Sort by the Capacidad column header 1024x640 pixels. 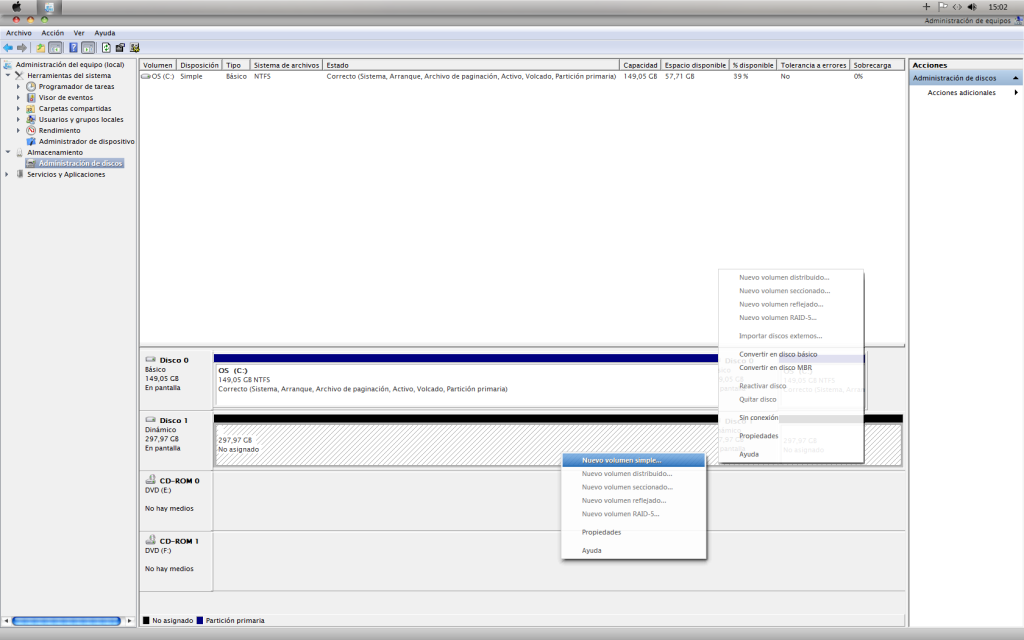tap(640, 65)
